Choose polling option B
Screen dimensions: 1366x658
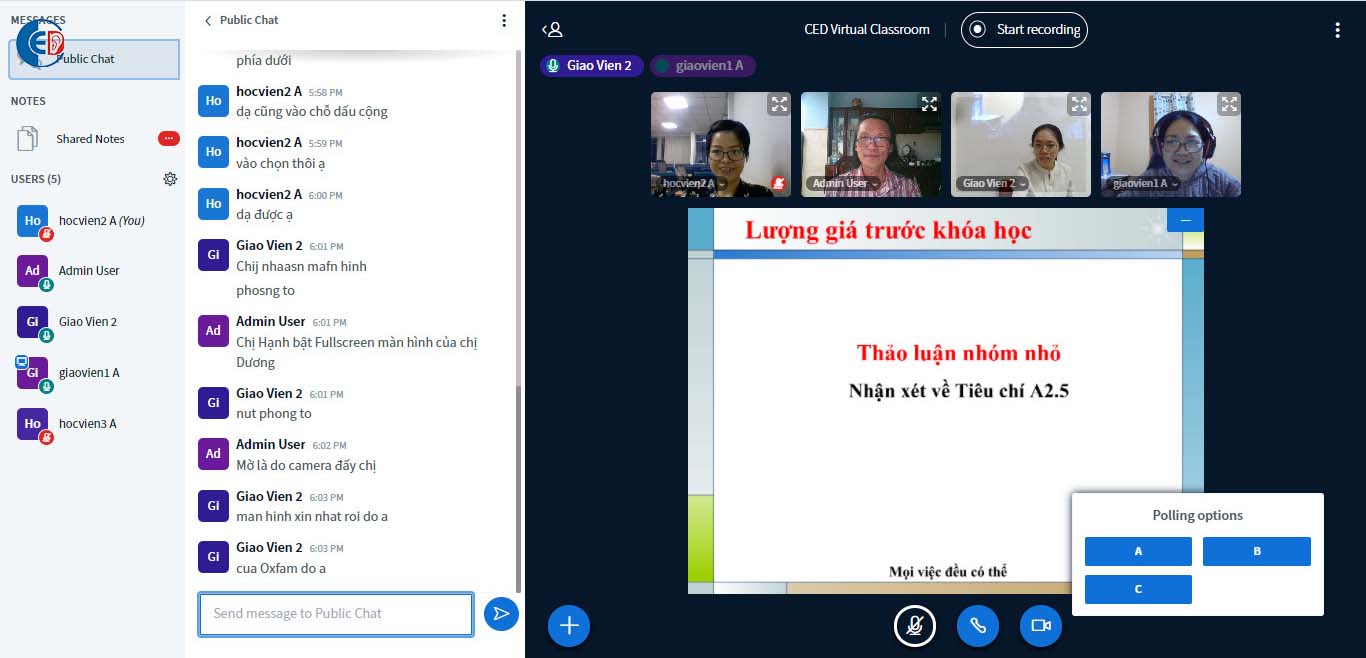(x=1256, y=551)
